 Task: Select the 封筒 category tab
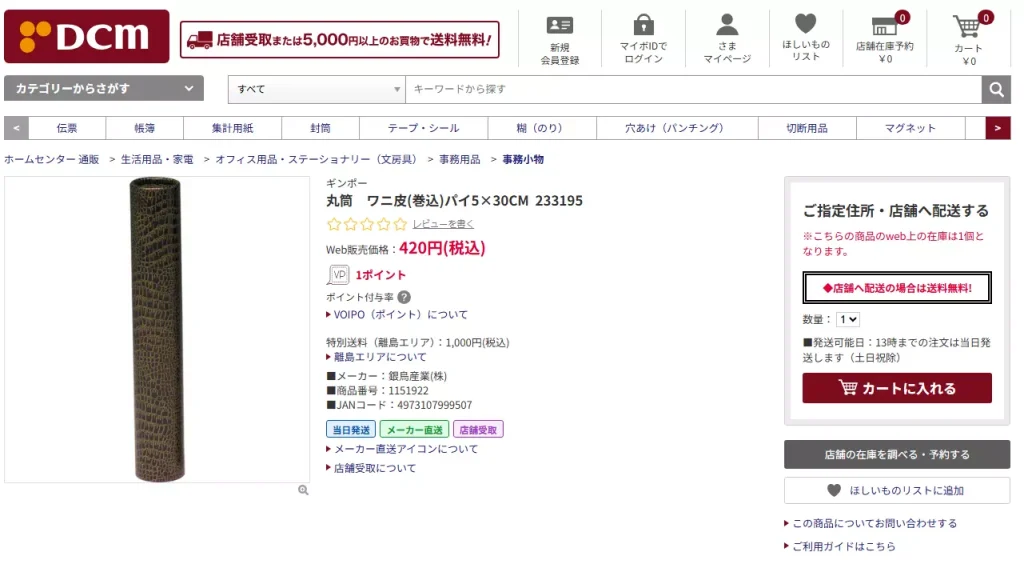pos(320,128)
